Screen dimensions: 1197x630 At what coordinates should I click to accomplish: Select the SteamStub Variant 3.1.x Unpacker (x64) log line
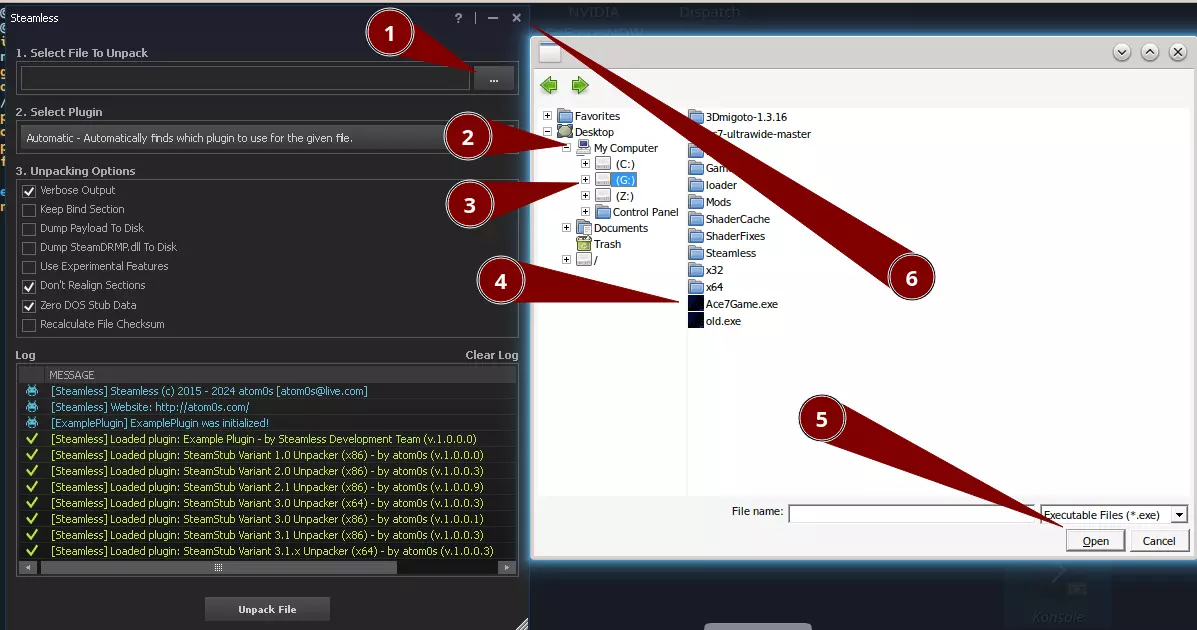pos(267,551)
